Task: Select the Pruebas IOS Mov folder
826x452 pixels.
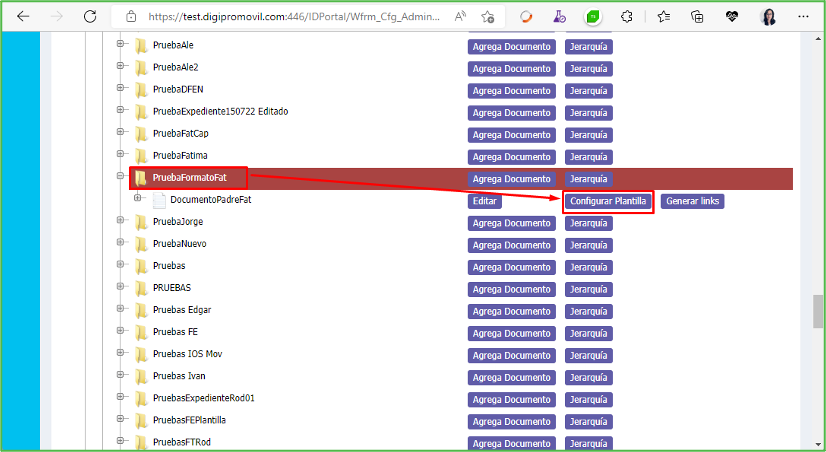Action: point(187,354)
